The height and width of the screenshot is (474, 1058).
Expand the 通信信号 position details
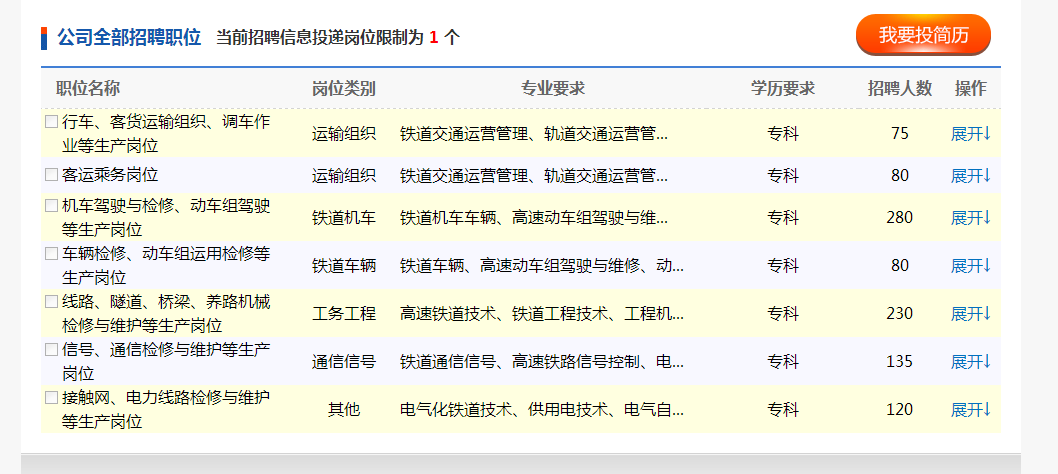tap(969, 362)
